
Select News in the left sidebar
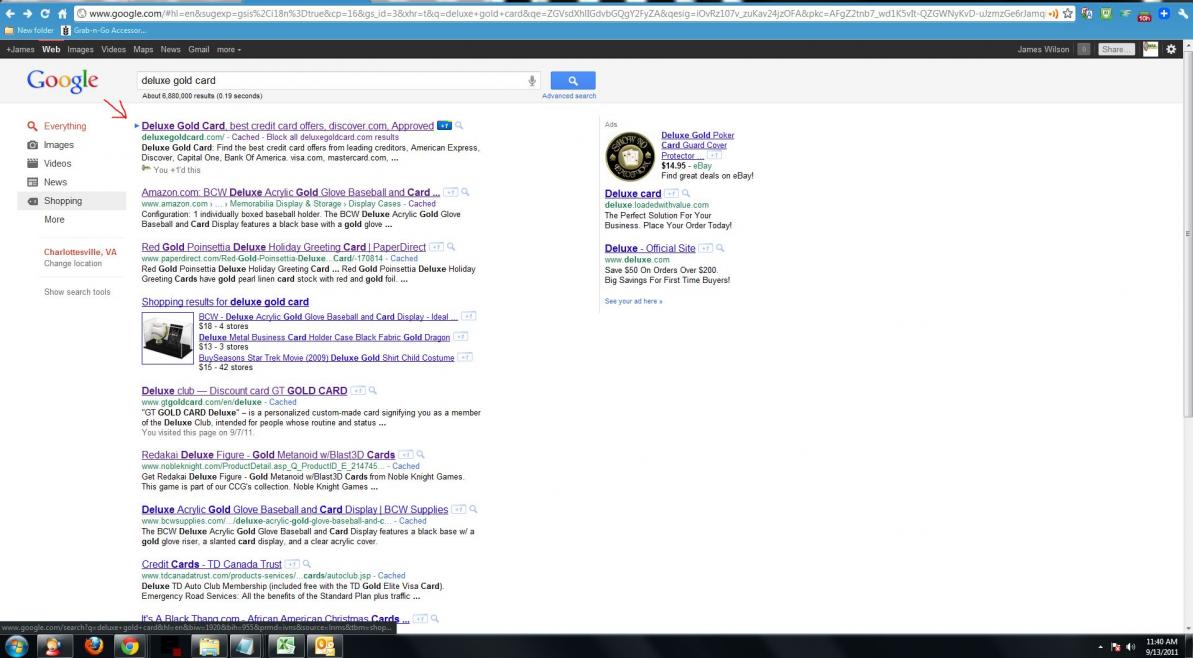click(55, 183)
